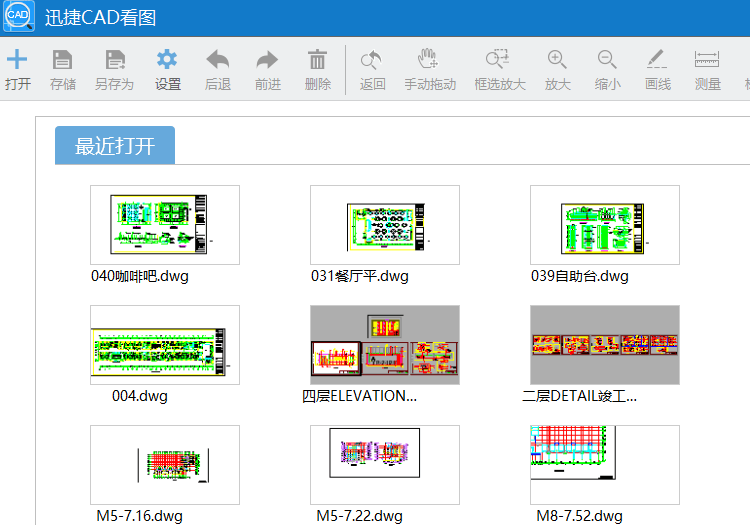Click the 后退 (Undo) arrow icon
Screen dimensions: 750x525
click(218, 60)
